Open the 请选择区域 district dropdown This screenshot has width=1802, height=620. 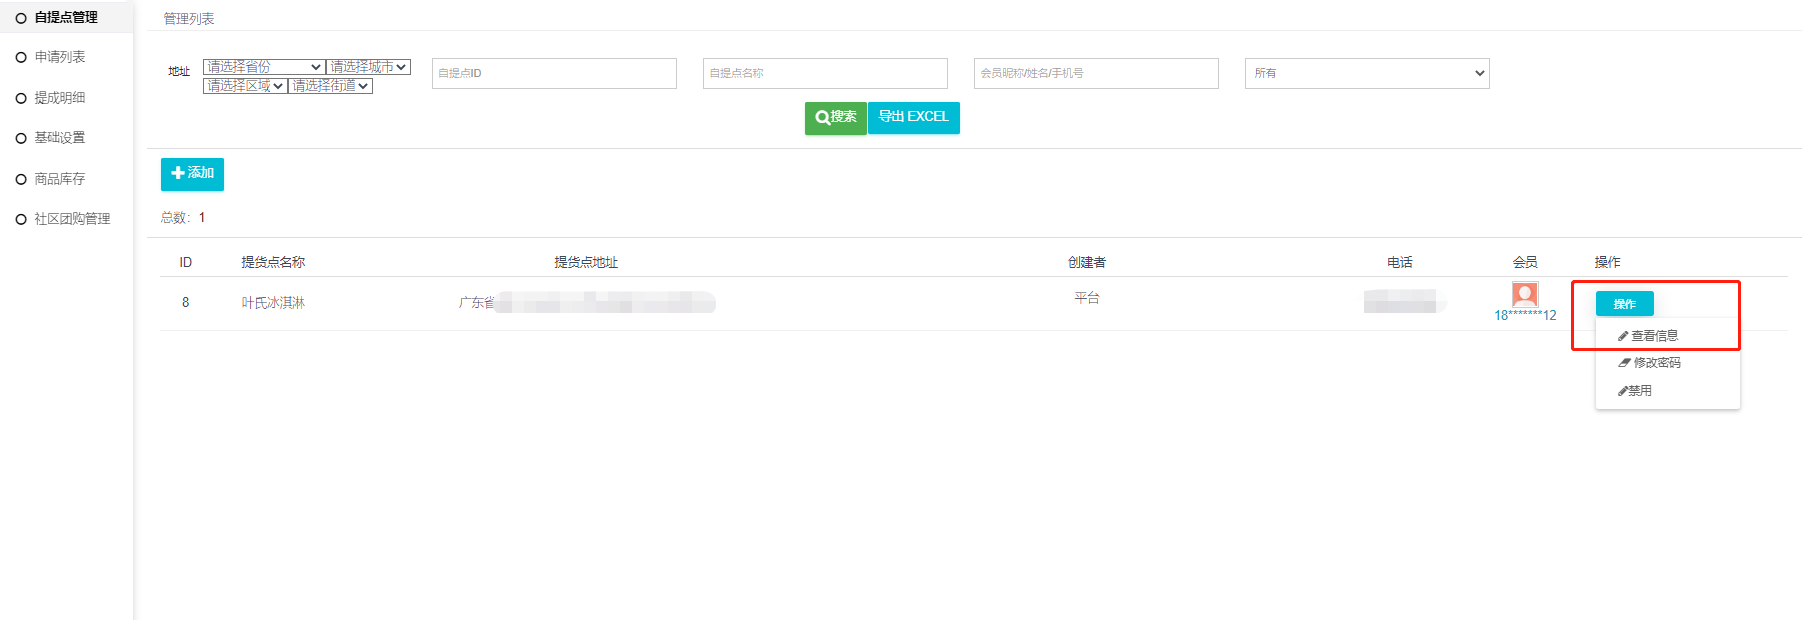[x=245, y=86]
